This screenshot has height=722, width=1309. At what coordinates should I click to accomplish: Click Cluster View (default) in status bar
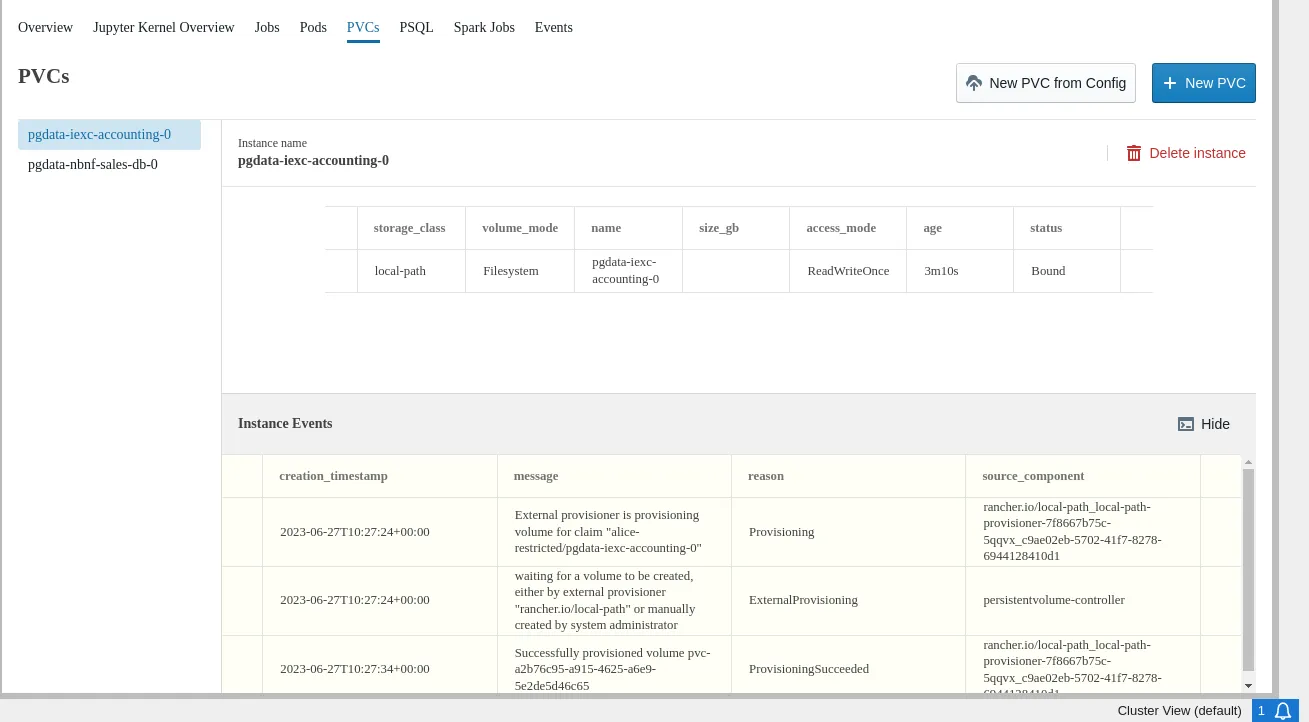[1179, 711]
